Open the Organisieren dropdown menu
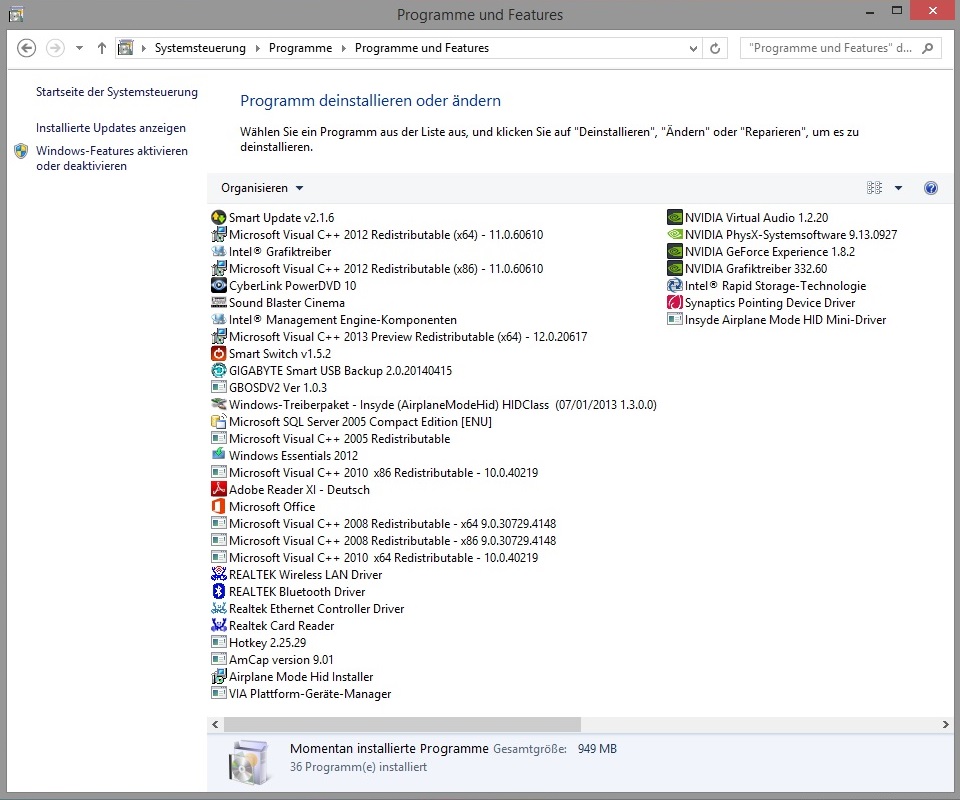The width and height of the screenshot is (960, 800). tap(262, 188)
